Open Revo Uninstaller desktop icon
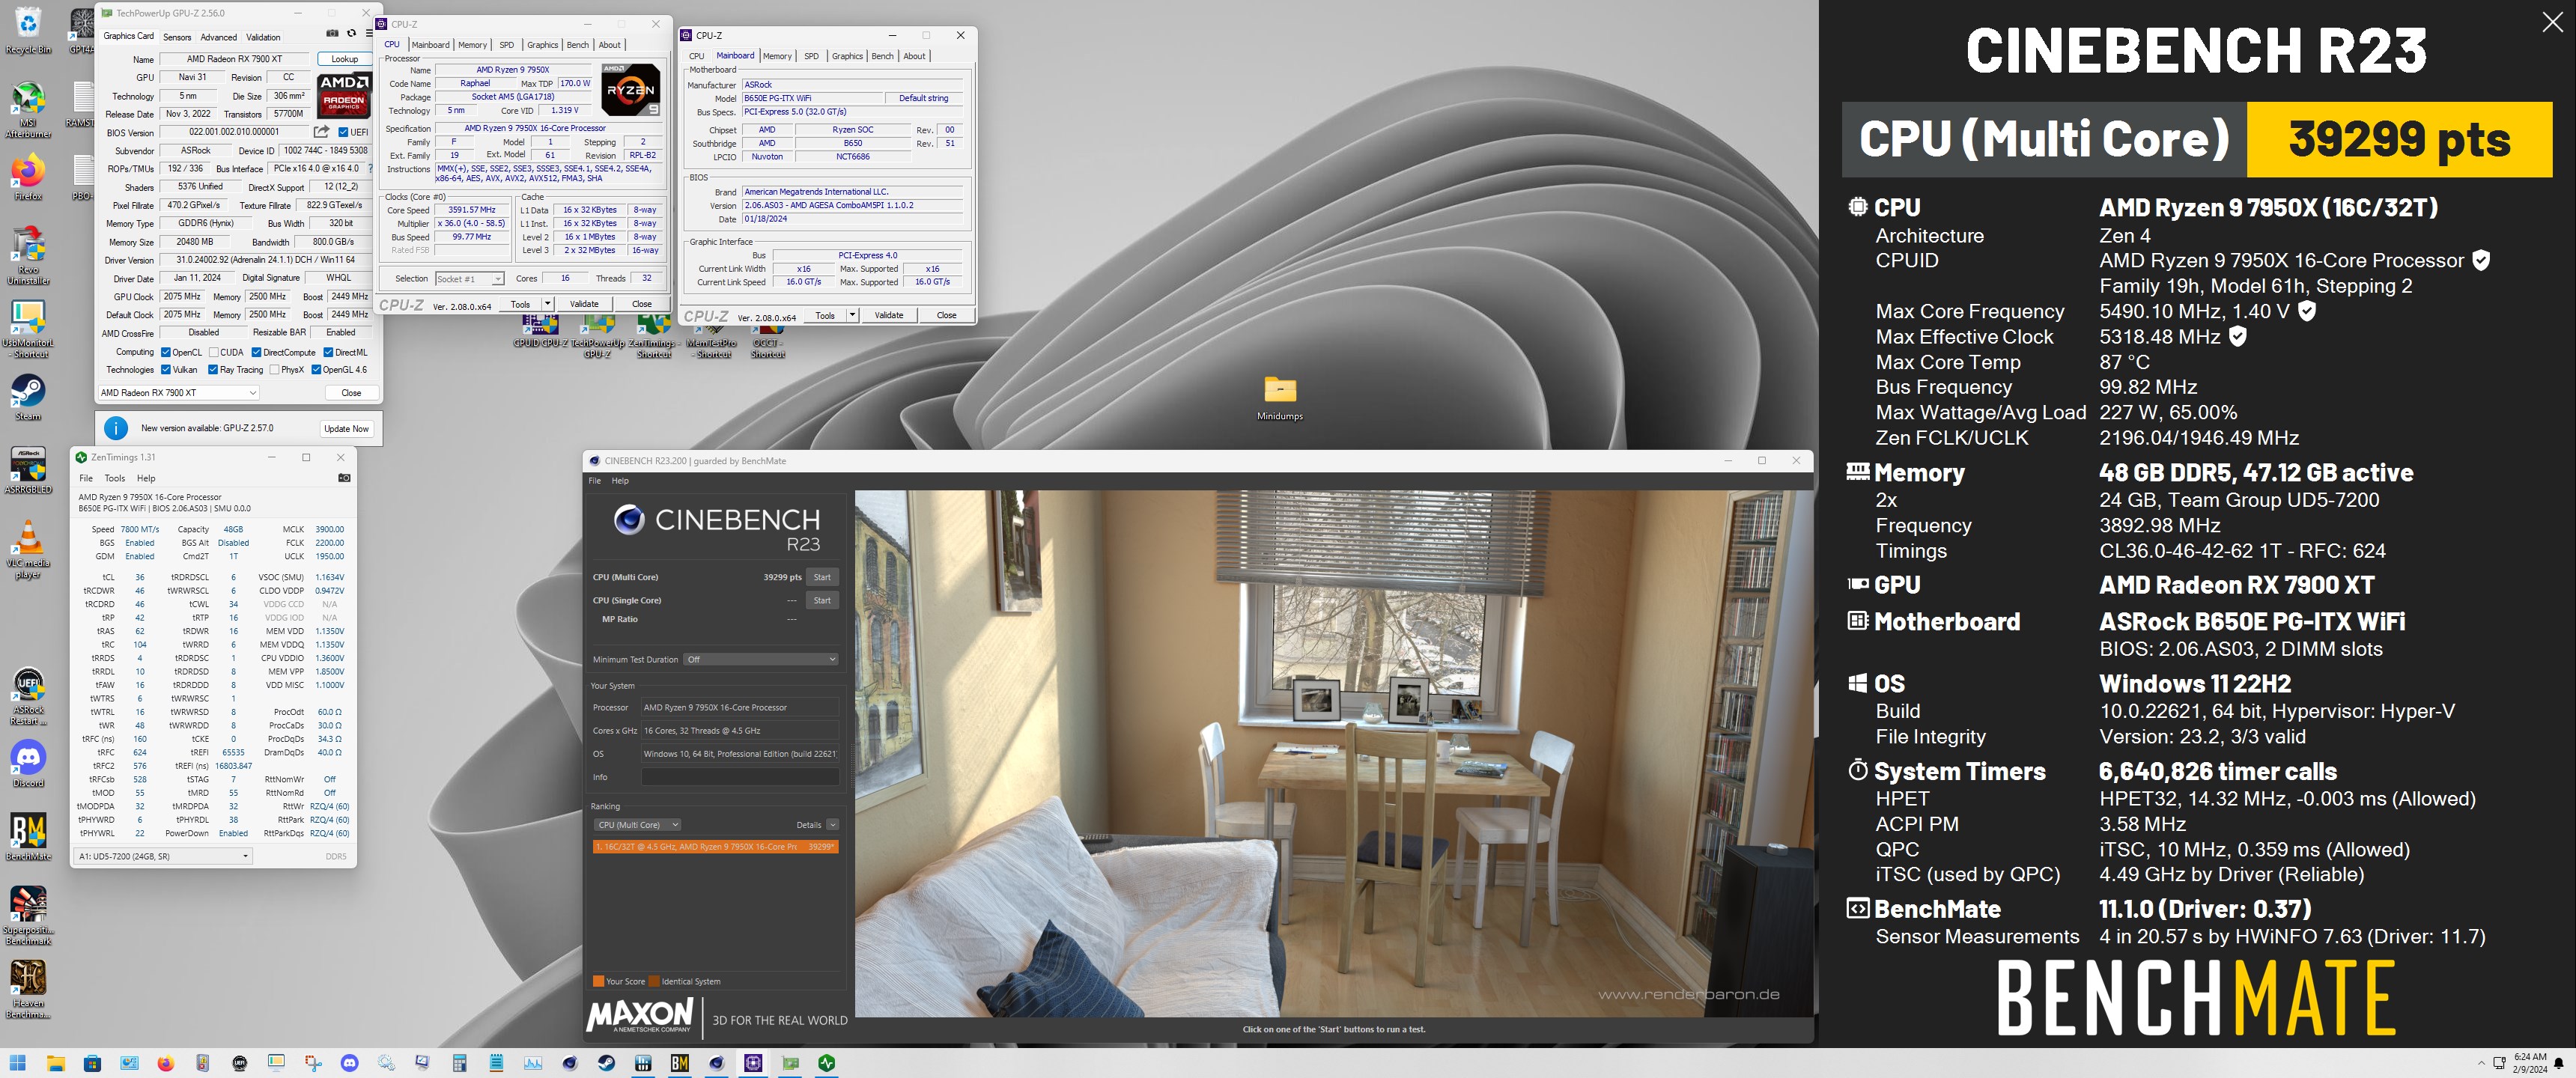Image resolution: width=2576 pixels, height=1078 pixels. coord(28,256)
